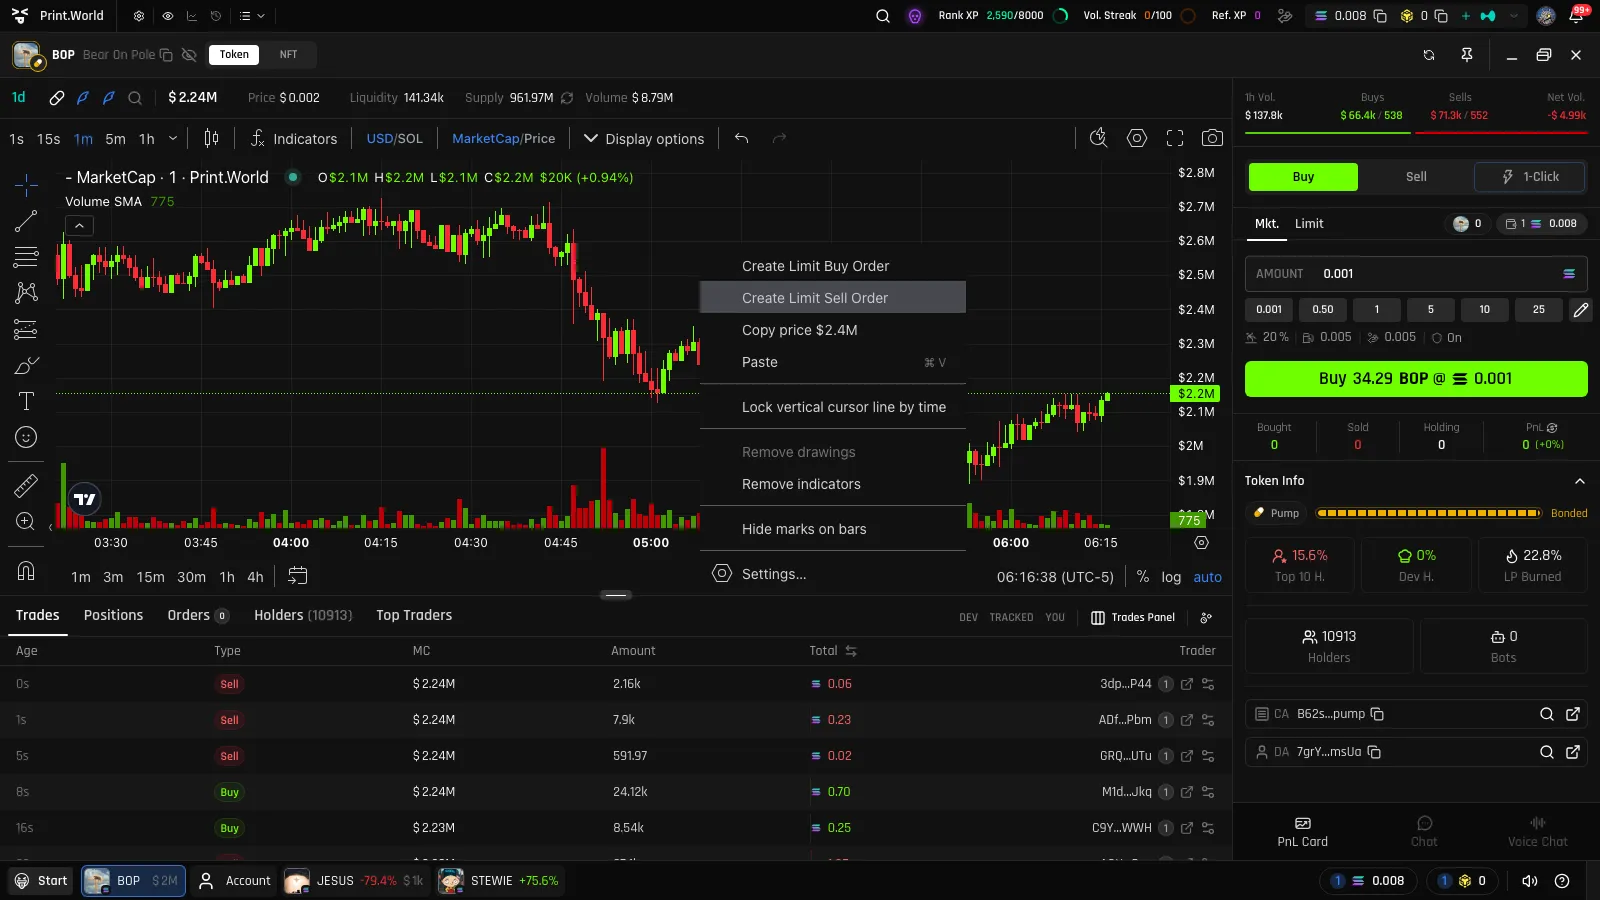Open the PnL Card
This screenshot has width=1600, height=900.
(1302, 832)
